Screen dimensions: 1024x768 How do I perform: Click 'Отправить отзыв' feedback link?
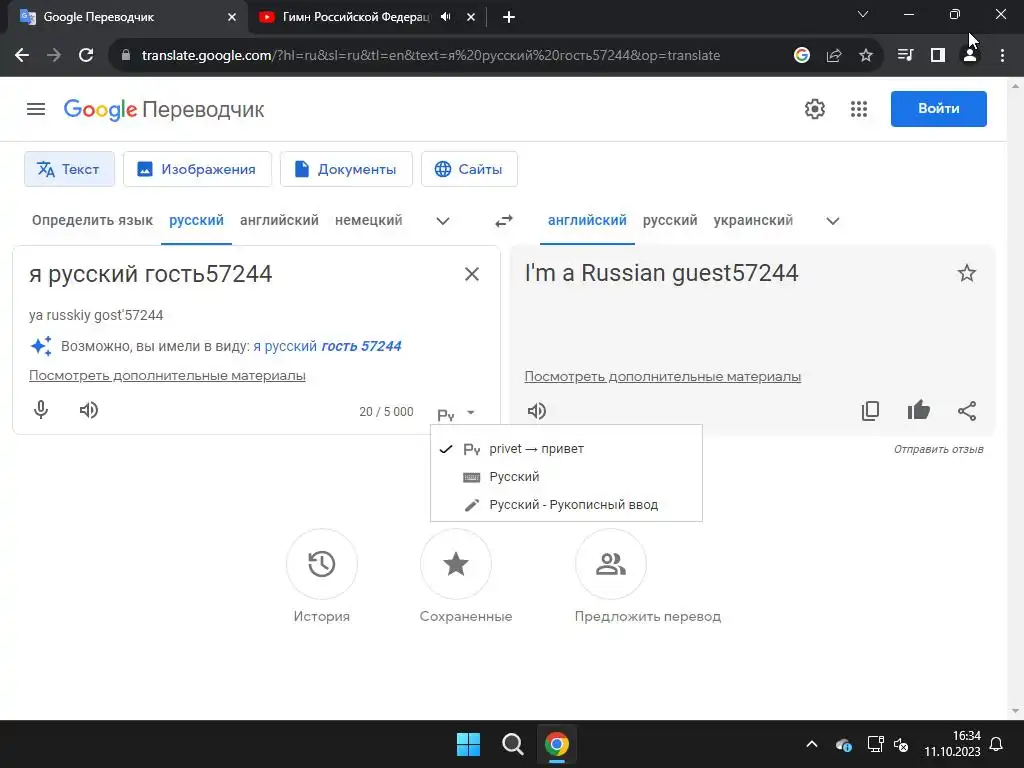click(938, 449)
